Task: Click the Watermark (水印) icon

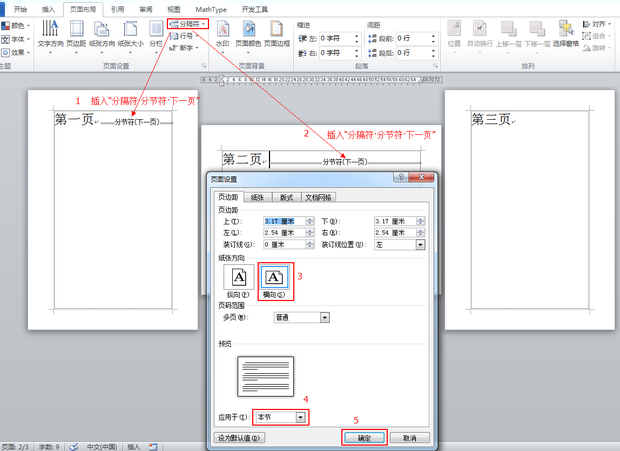Action: click(223, 35)
